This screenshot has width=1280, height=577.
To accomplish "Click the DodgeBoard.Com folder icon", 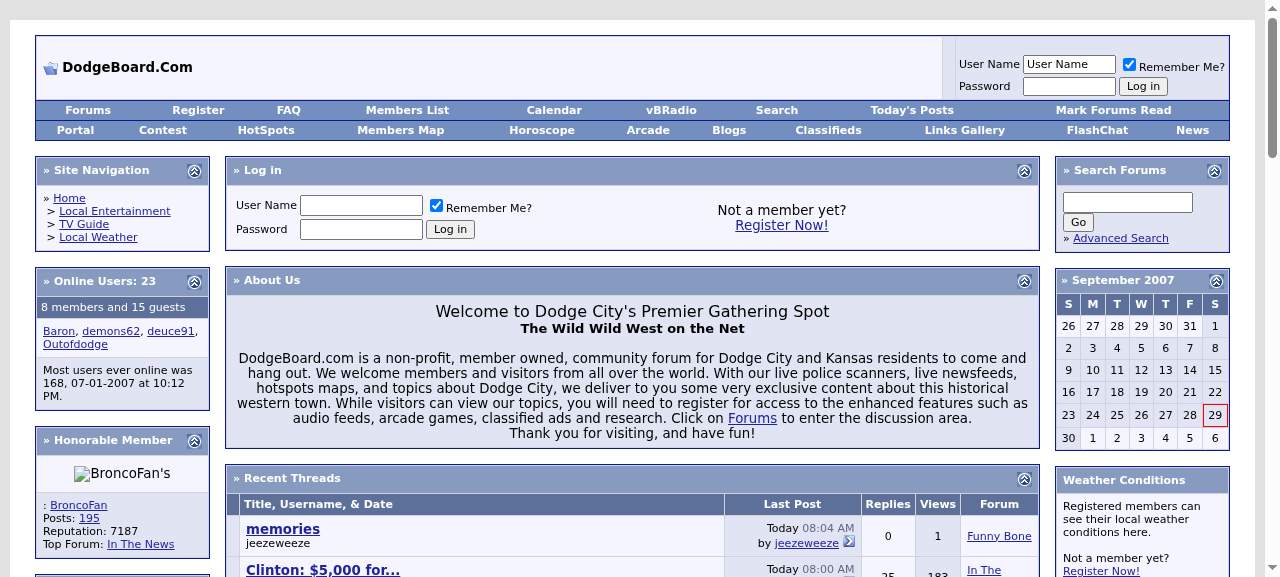I will click(x=50, y=68).
